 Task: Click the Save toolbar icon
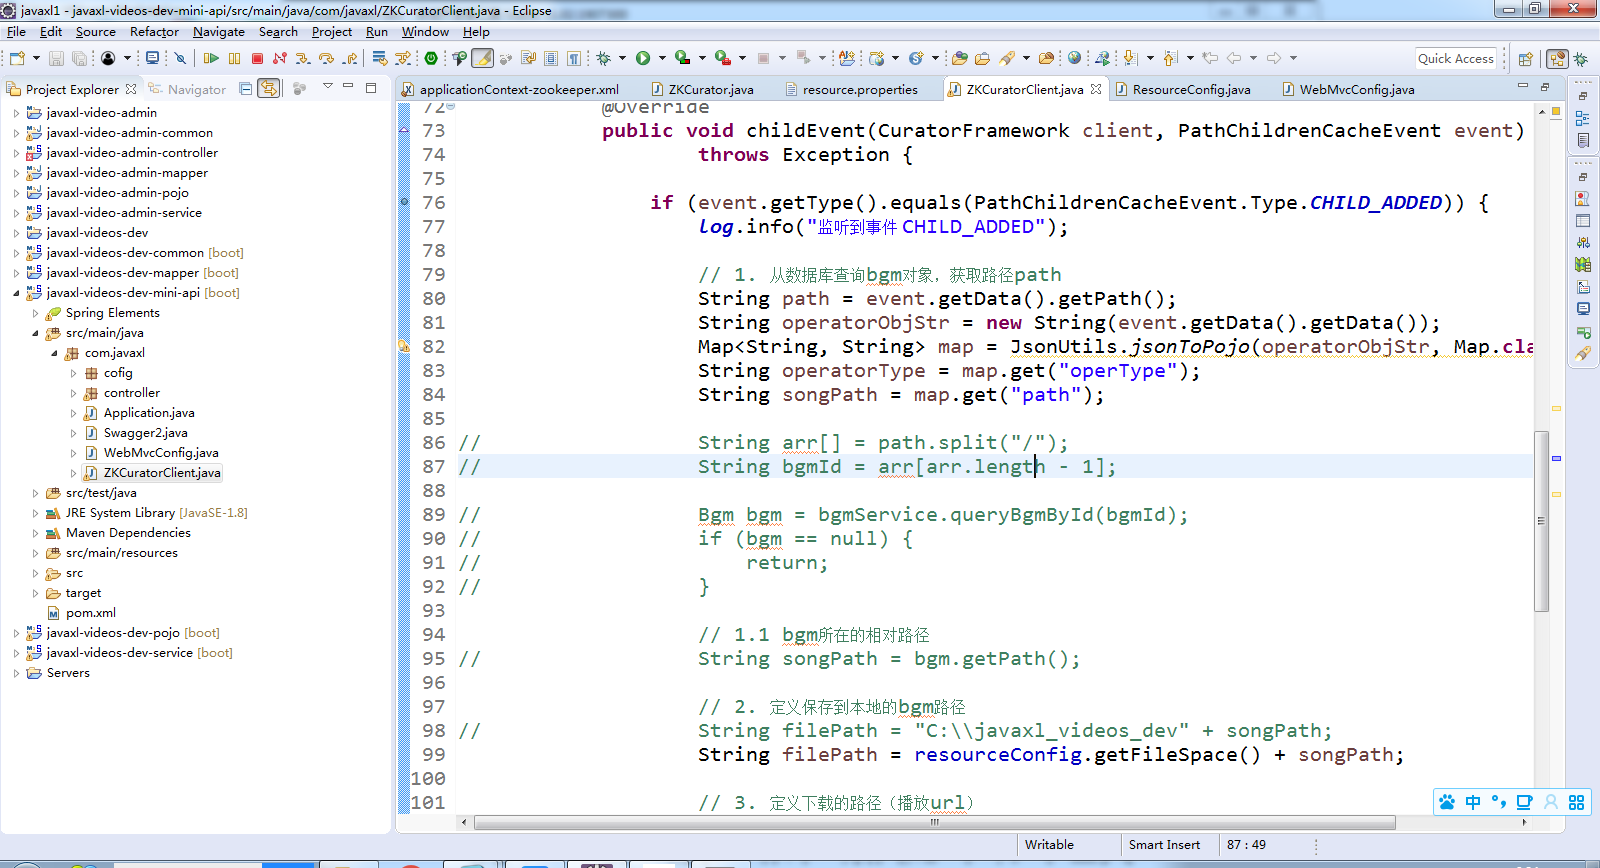56,58
